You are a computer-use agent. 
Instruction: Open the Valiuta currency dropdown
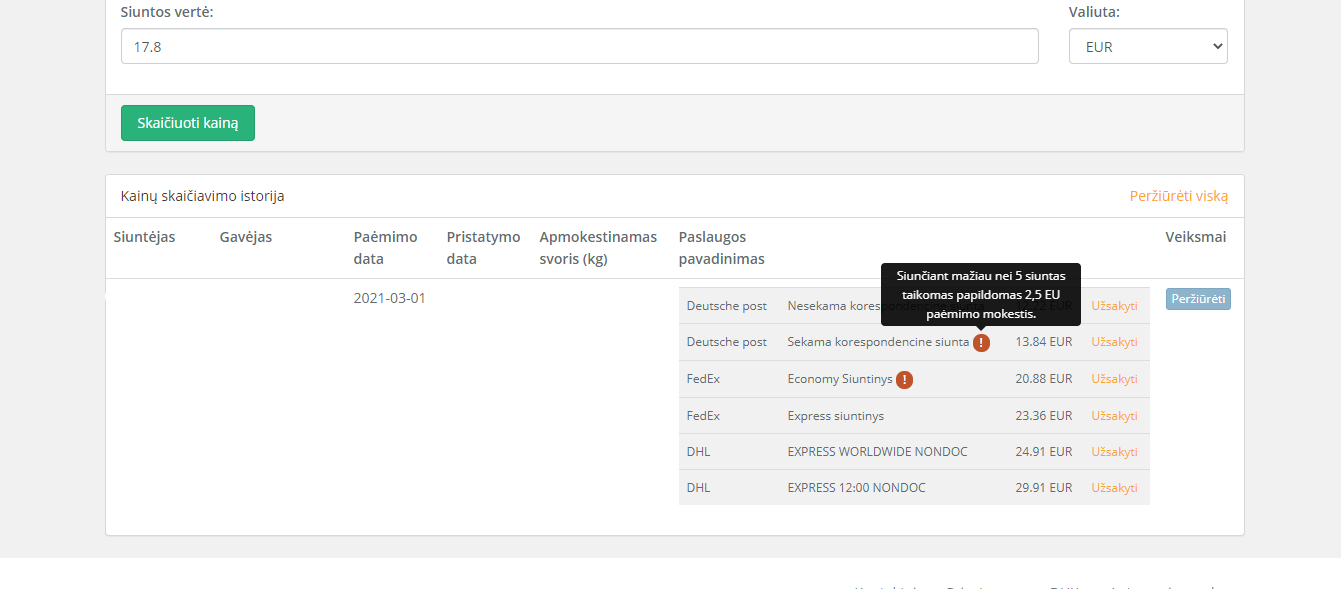point(1148,46)
